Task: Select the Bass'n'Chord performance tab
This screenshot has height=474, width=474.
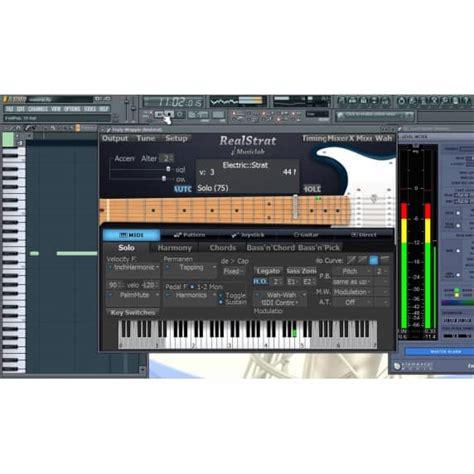Action: (x=271, y=248)
